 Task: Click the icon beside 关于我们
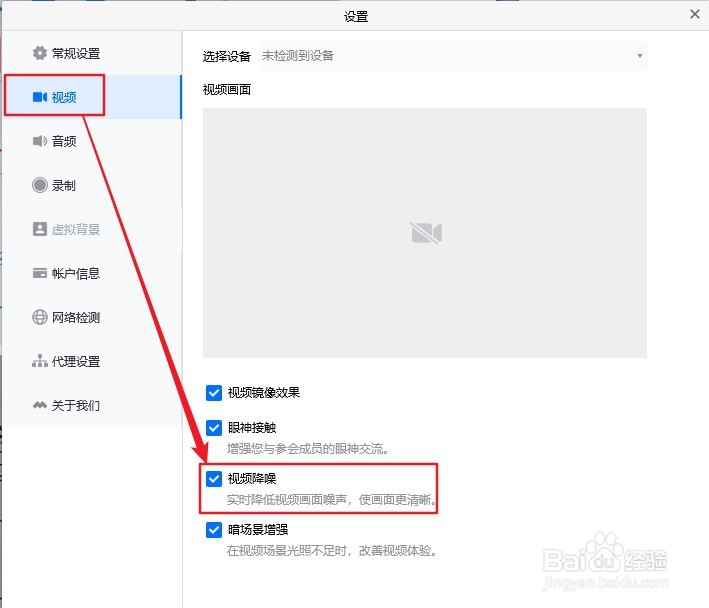pos(40,405)
